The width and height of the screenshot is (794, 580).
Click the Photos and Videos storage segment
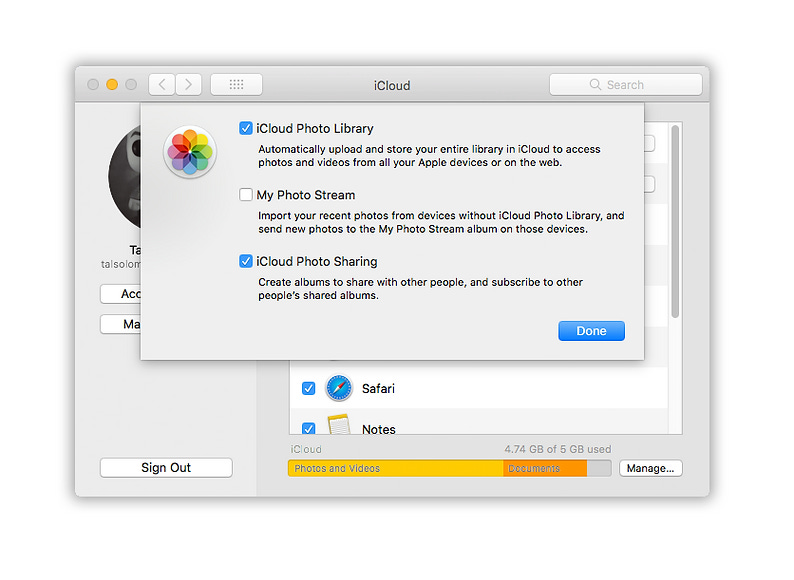point(395,469)
